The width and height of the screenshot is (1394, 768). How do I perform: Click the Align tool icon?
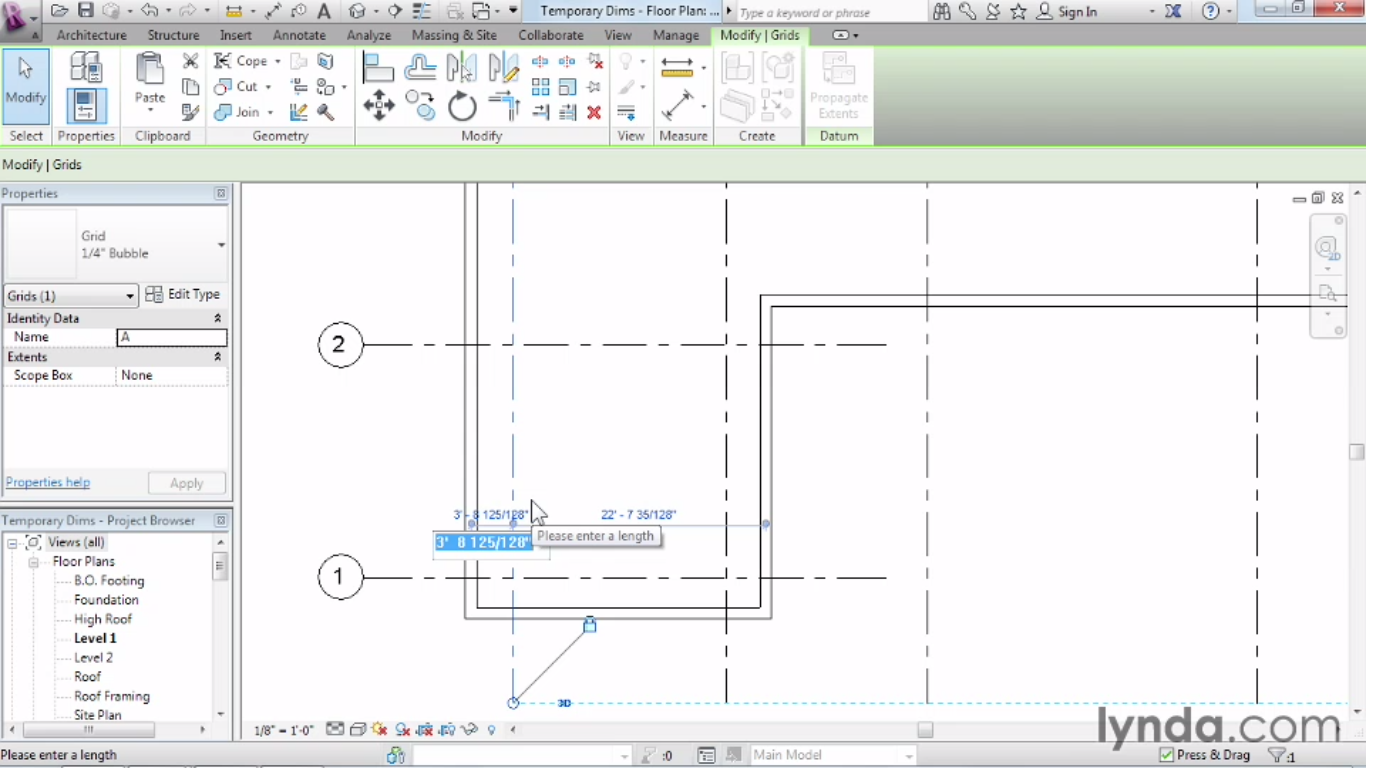coord(378,67)
